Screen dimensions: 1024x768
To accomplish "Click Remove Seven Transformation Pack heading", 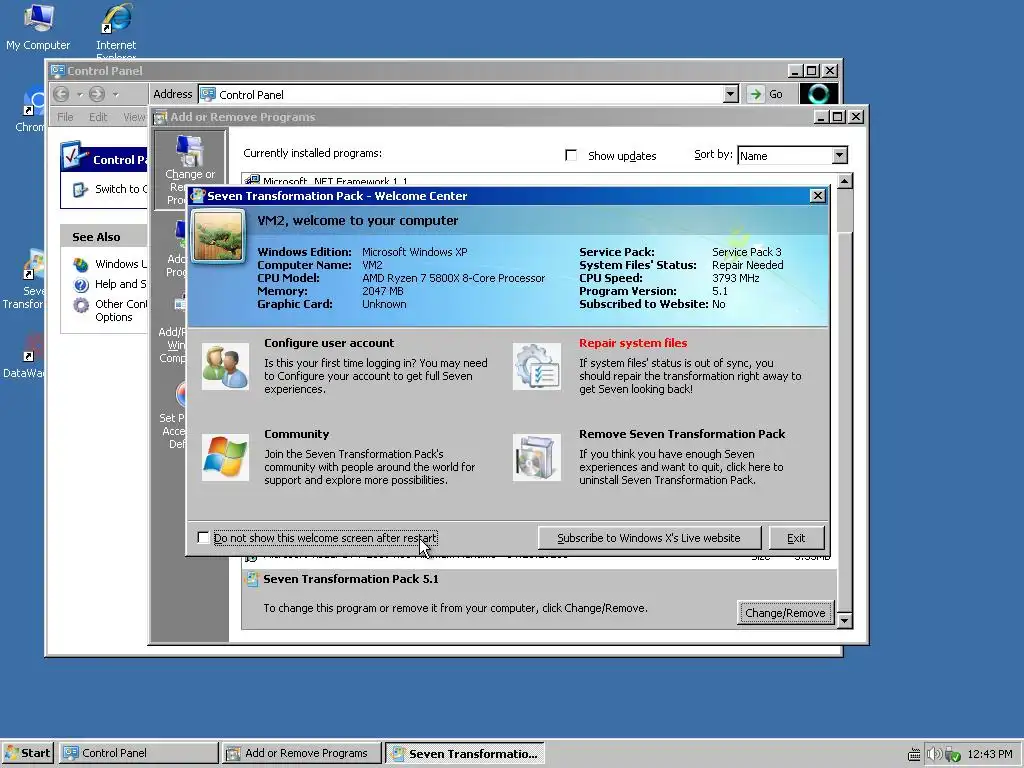I will click(682, 434).
